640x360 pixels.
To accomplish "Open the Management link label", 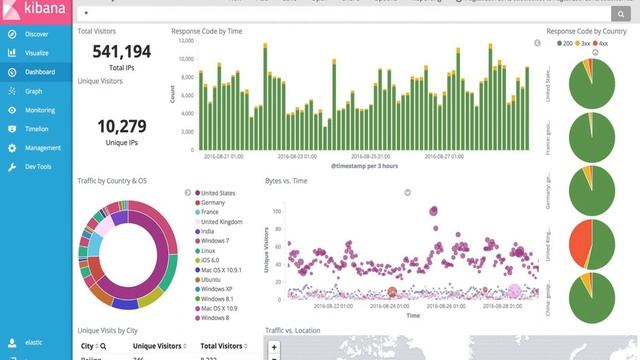I will click(42, 148).
